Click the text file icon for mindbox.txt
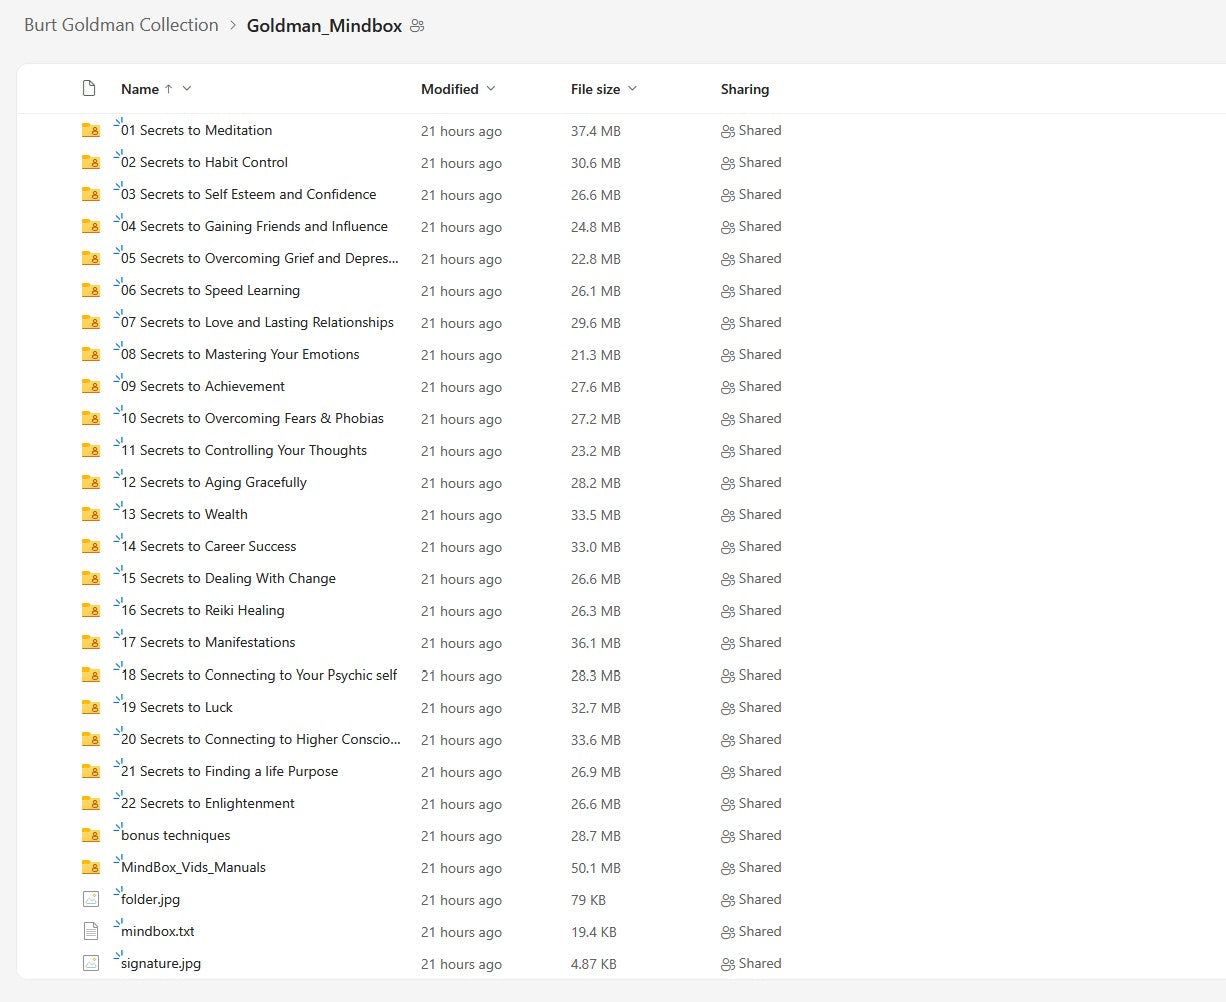 (91, 931)
